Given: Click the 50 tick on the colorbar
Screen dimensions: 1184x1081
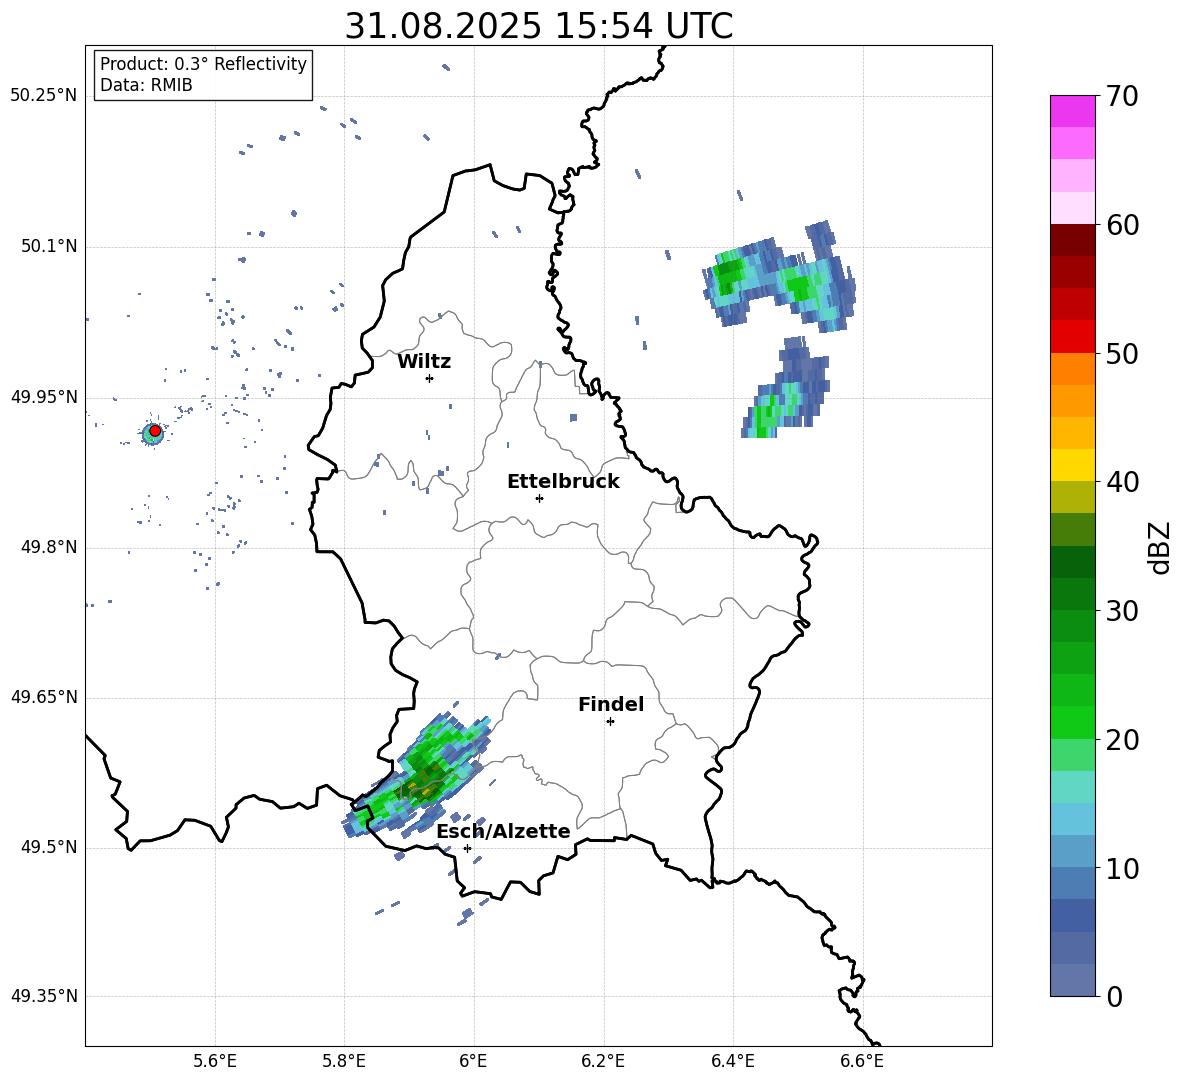Looking at the screenshot, I should click(x=1122, y=354).
